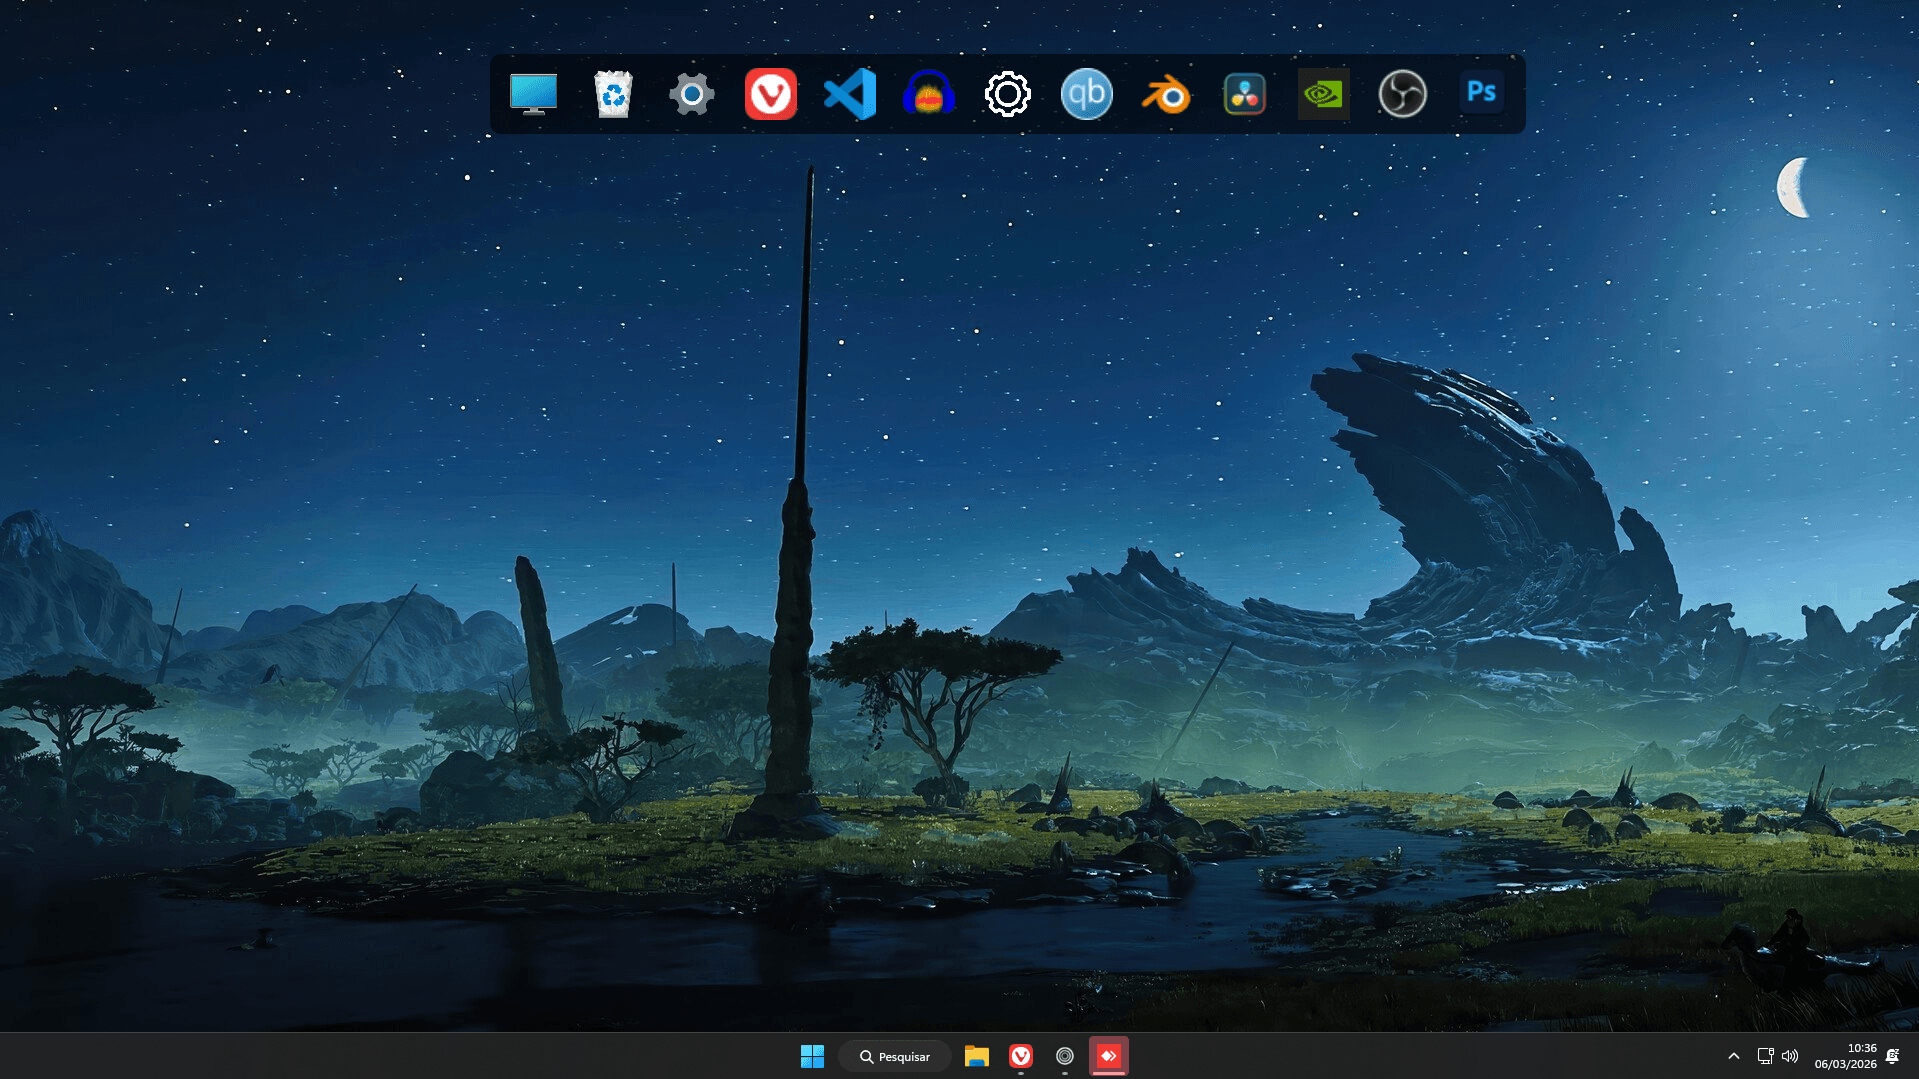Open the Recycle Bin from the dock
The width and height of the screenshot is (1919, 1079).
(613, 94)
